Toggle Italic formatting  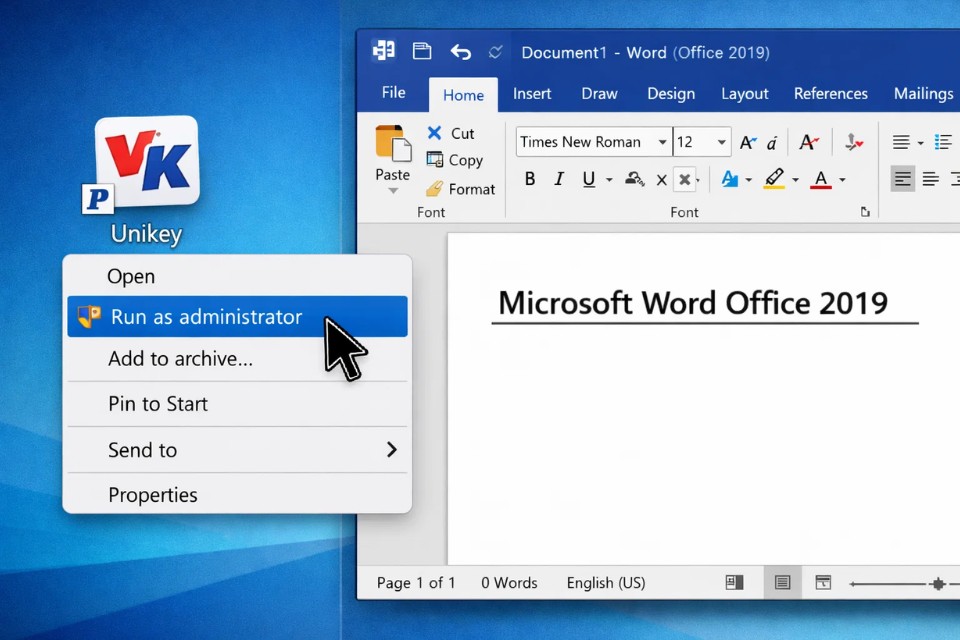click(559, 179)
